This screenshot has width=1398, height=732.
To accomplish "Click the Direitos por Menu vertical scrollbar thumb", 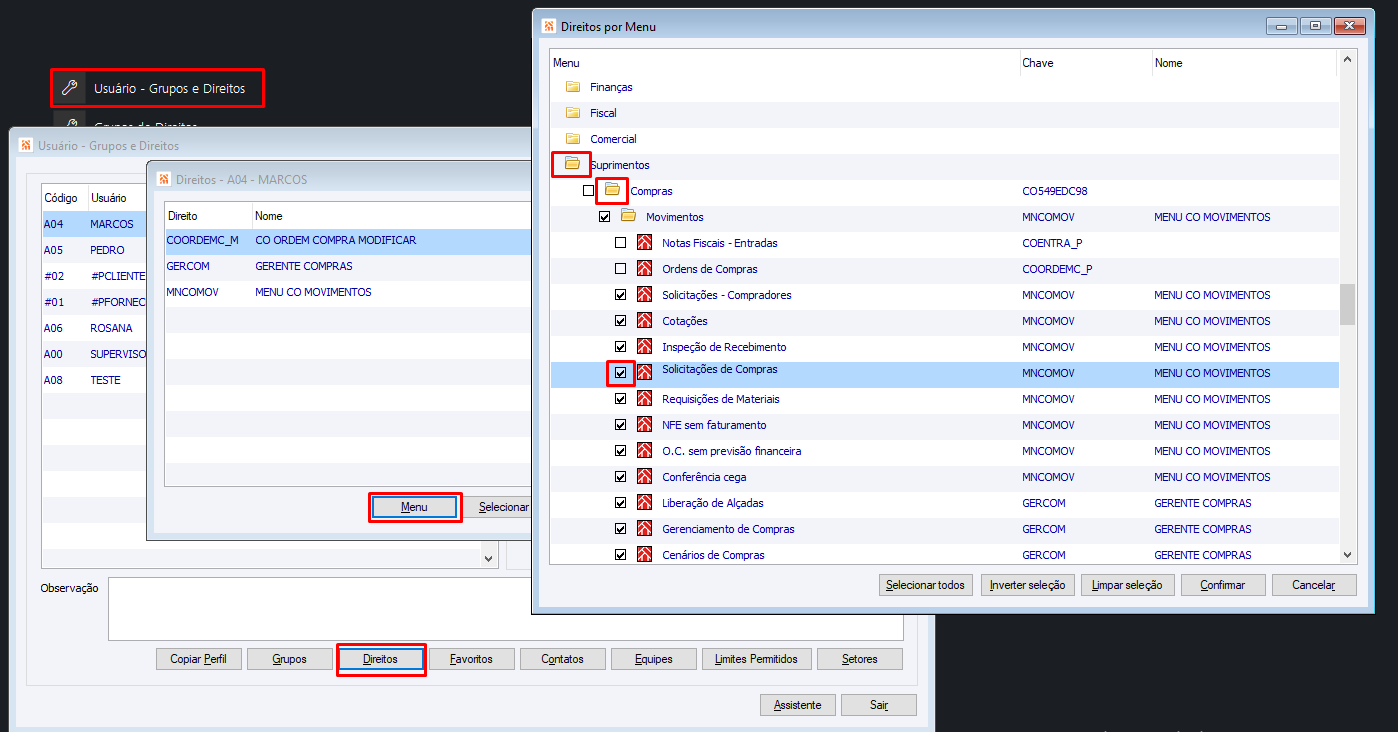I will click(x=1347, y=305).
